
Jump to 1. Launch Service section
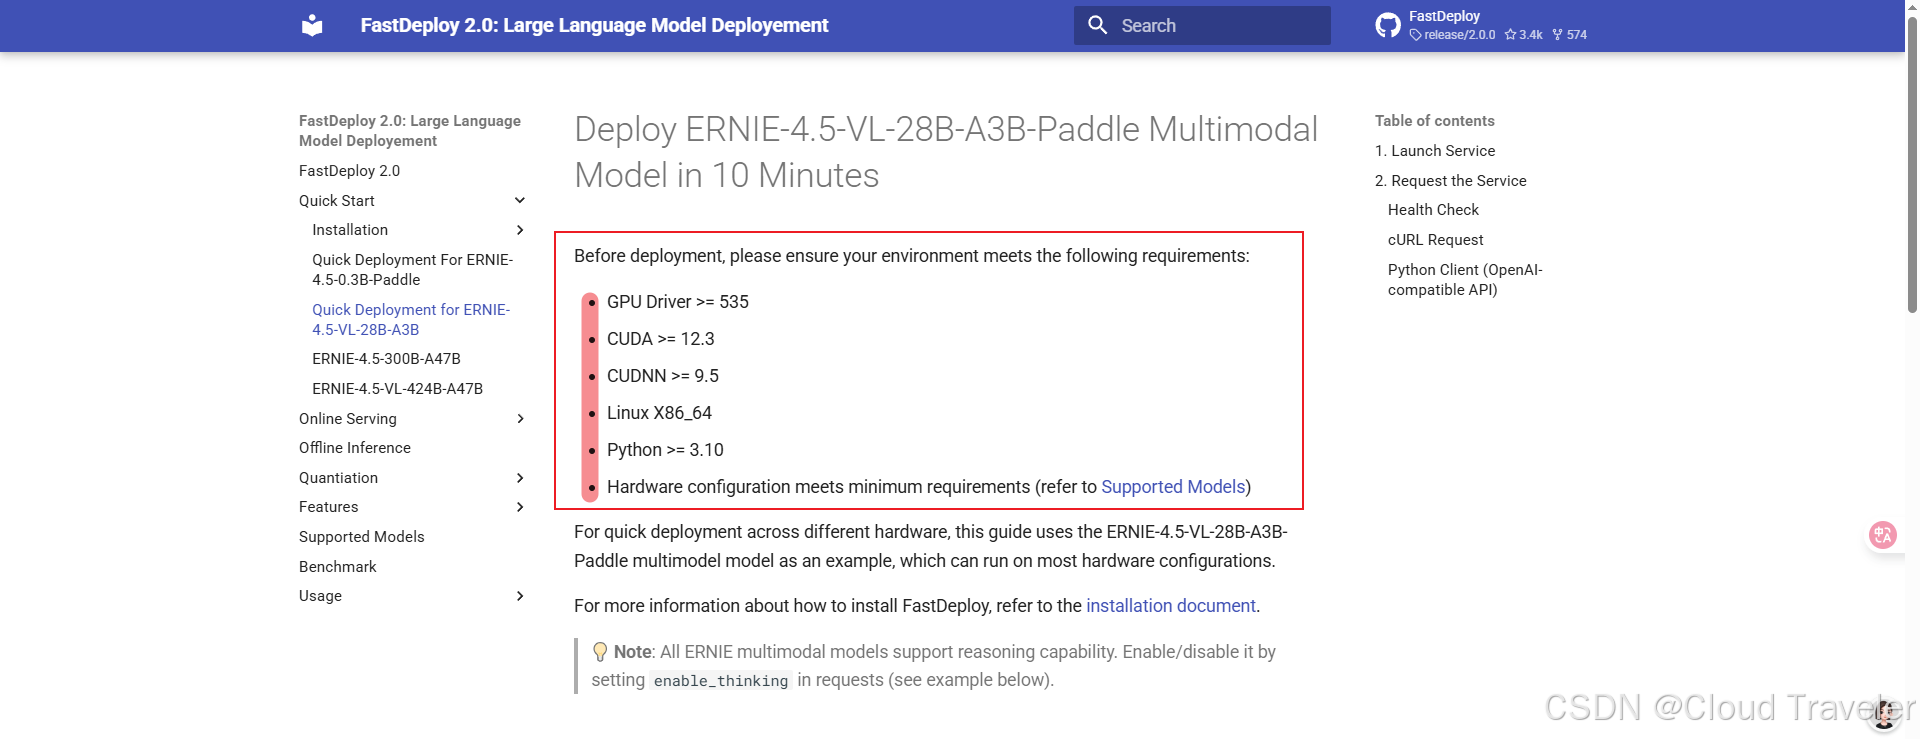(1434, 151)
